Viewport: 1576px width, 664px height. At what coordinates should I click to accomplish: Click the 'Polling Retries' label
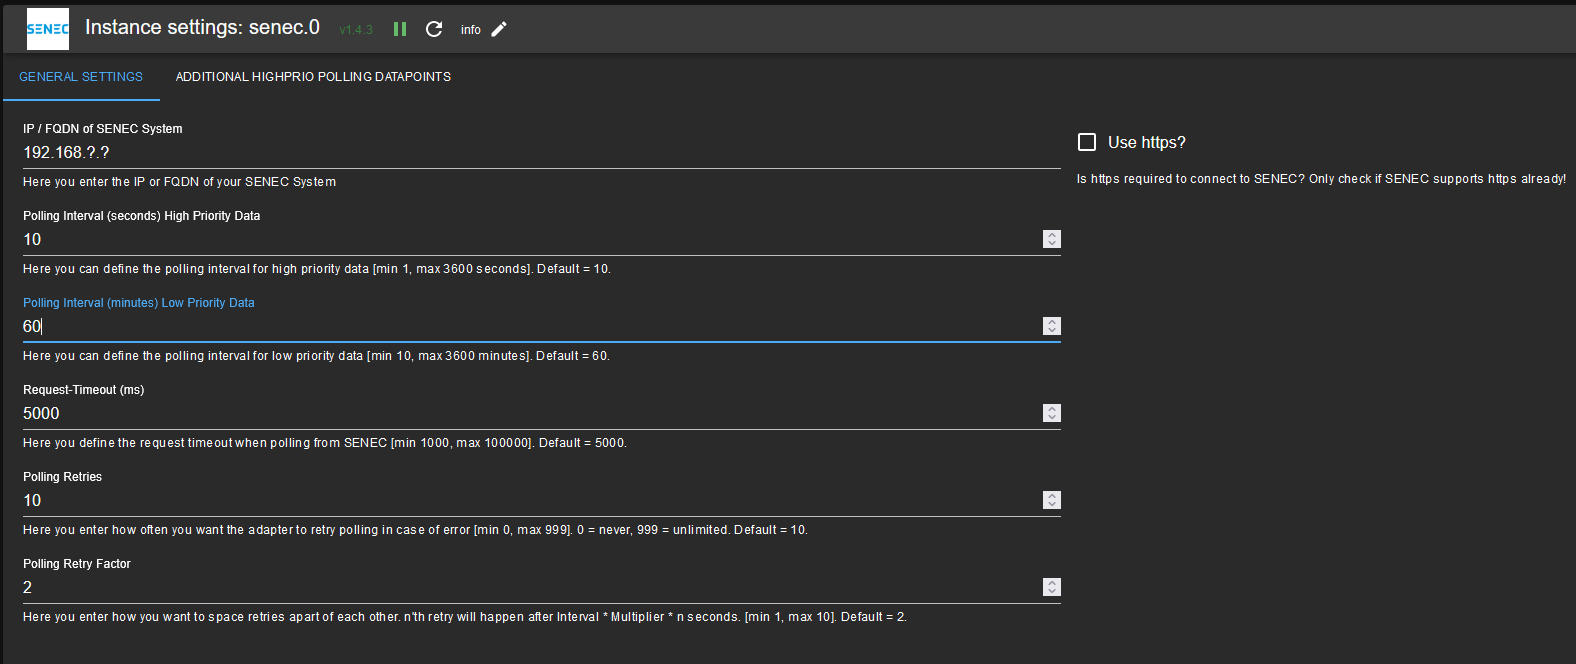pyautogui.click(x=62, y=477)
